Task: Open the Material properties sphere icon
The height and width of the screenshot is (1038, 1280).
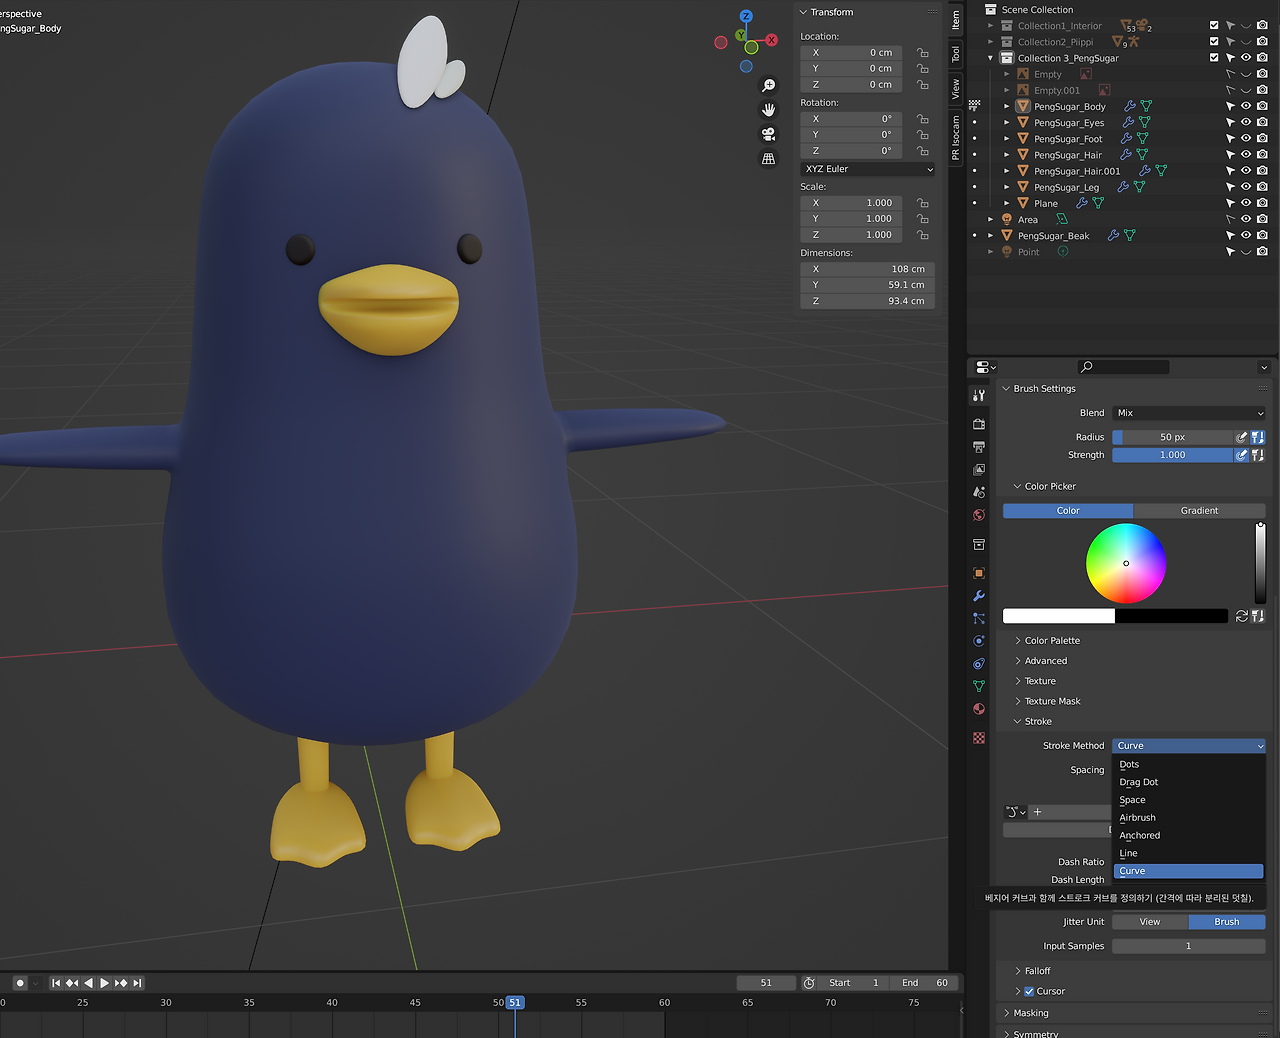Action: tap(979, 709)
